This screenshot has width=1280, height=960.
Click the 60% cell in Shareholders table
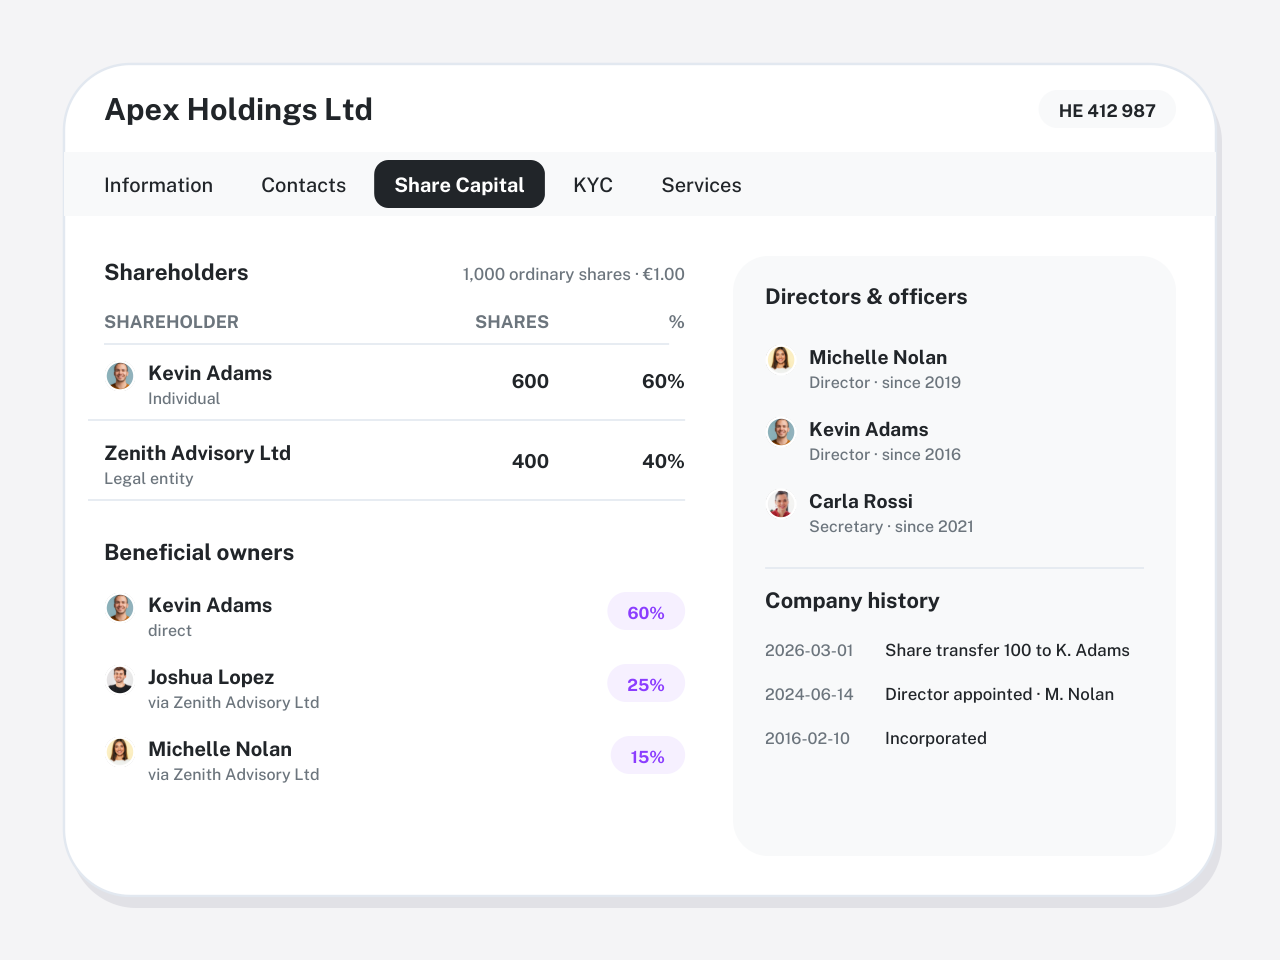663,381
